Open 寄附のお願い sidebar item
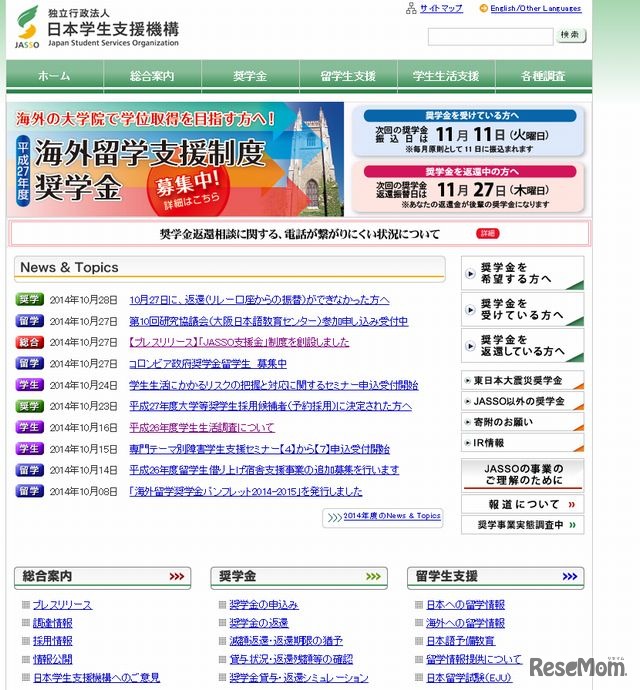 point(522,422)
